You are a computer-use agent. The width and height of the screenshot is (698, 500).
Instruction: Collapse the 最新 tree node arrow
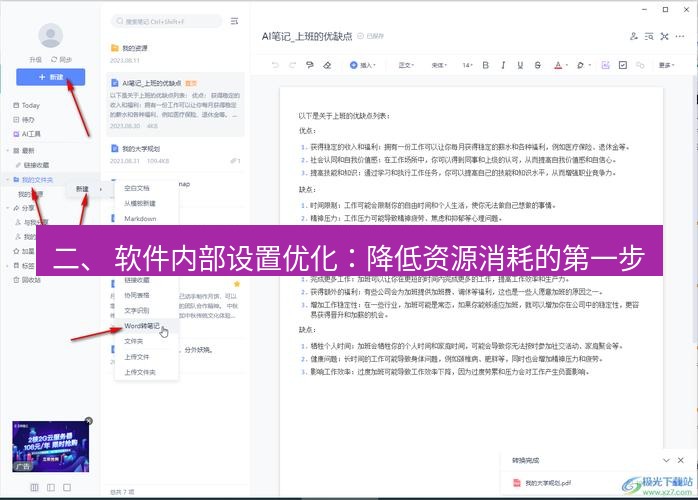point(7,151)
